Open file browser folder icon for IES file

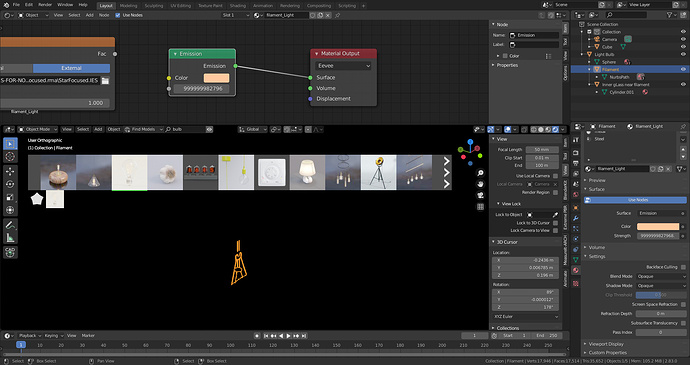(105, 81)
